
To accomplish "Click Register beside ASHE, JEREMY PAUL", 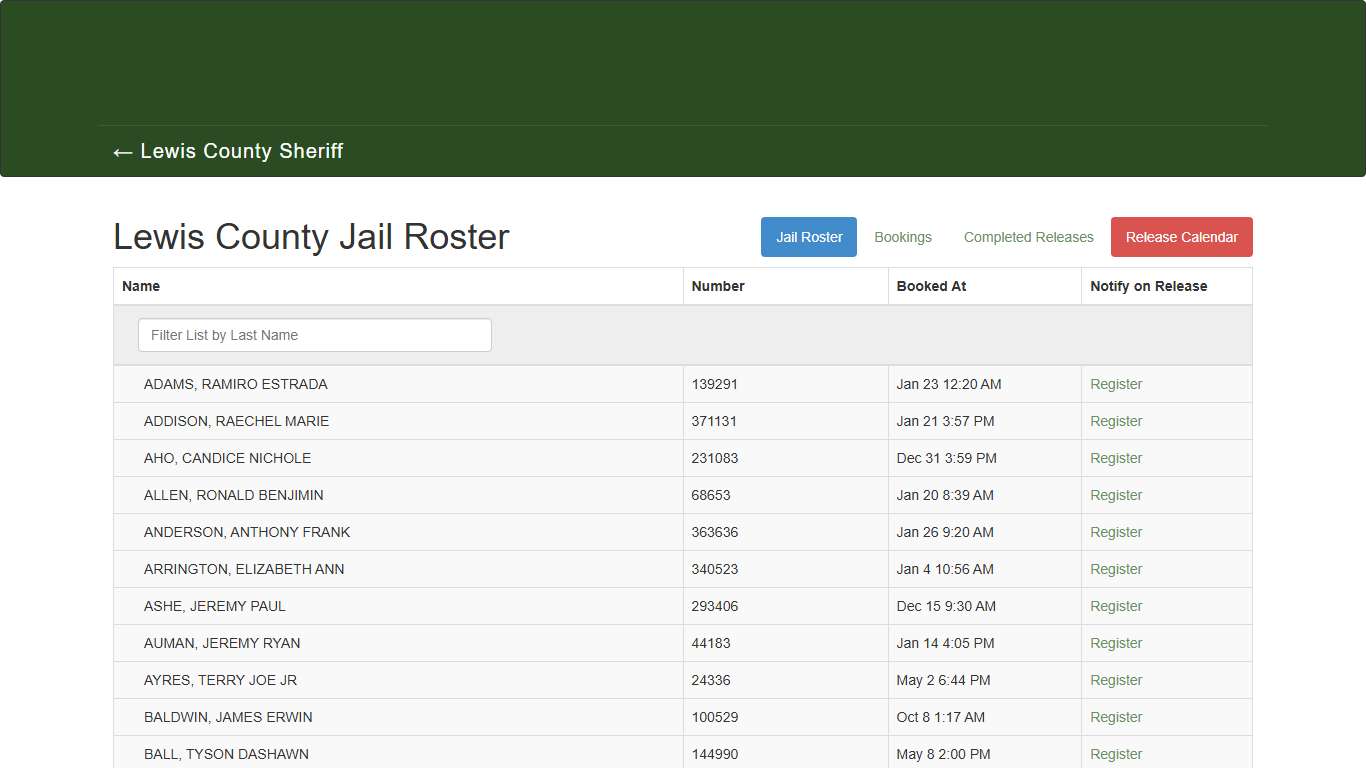I will tap(1116, 606).
